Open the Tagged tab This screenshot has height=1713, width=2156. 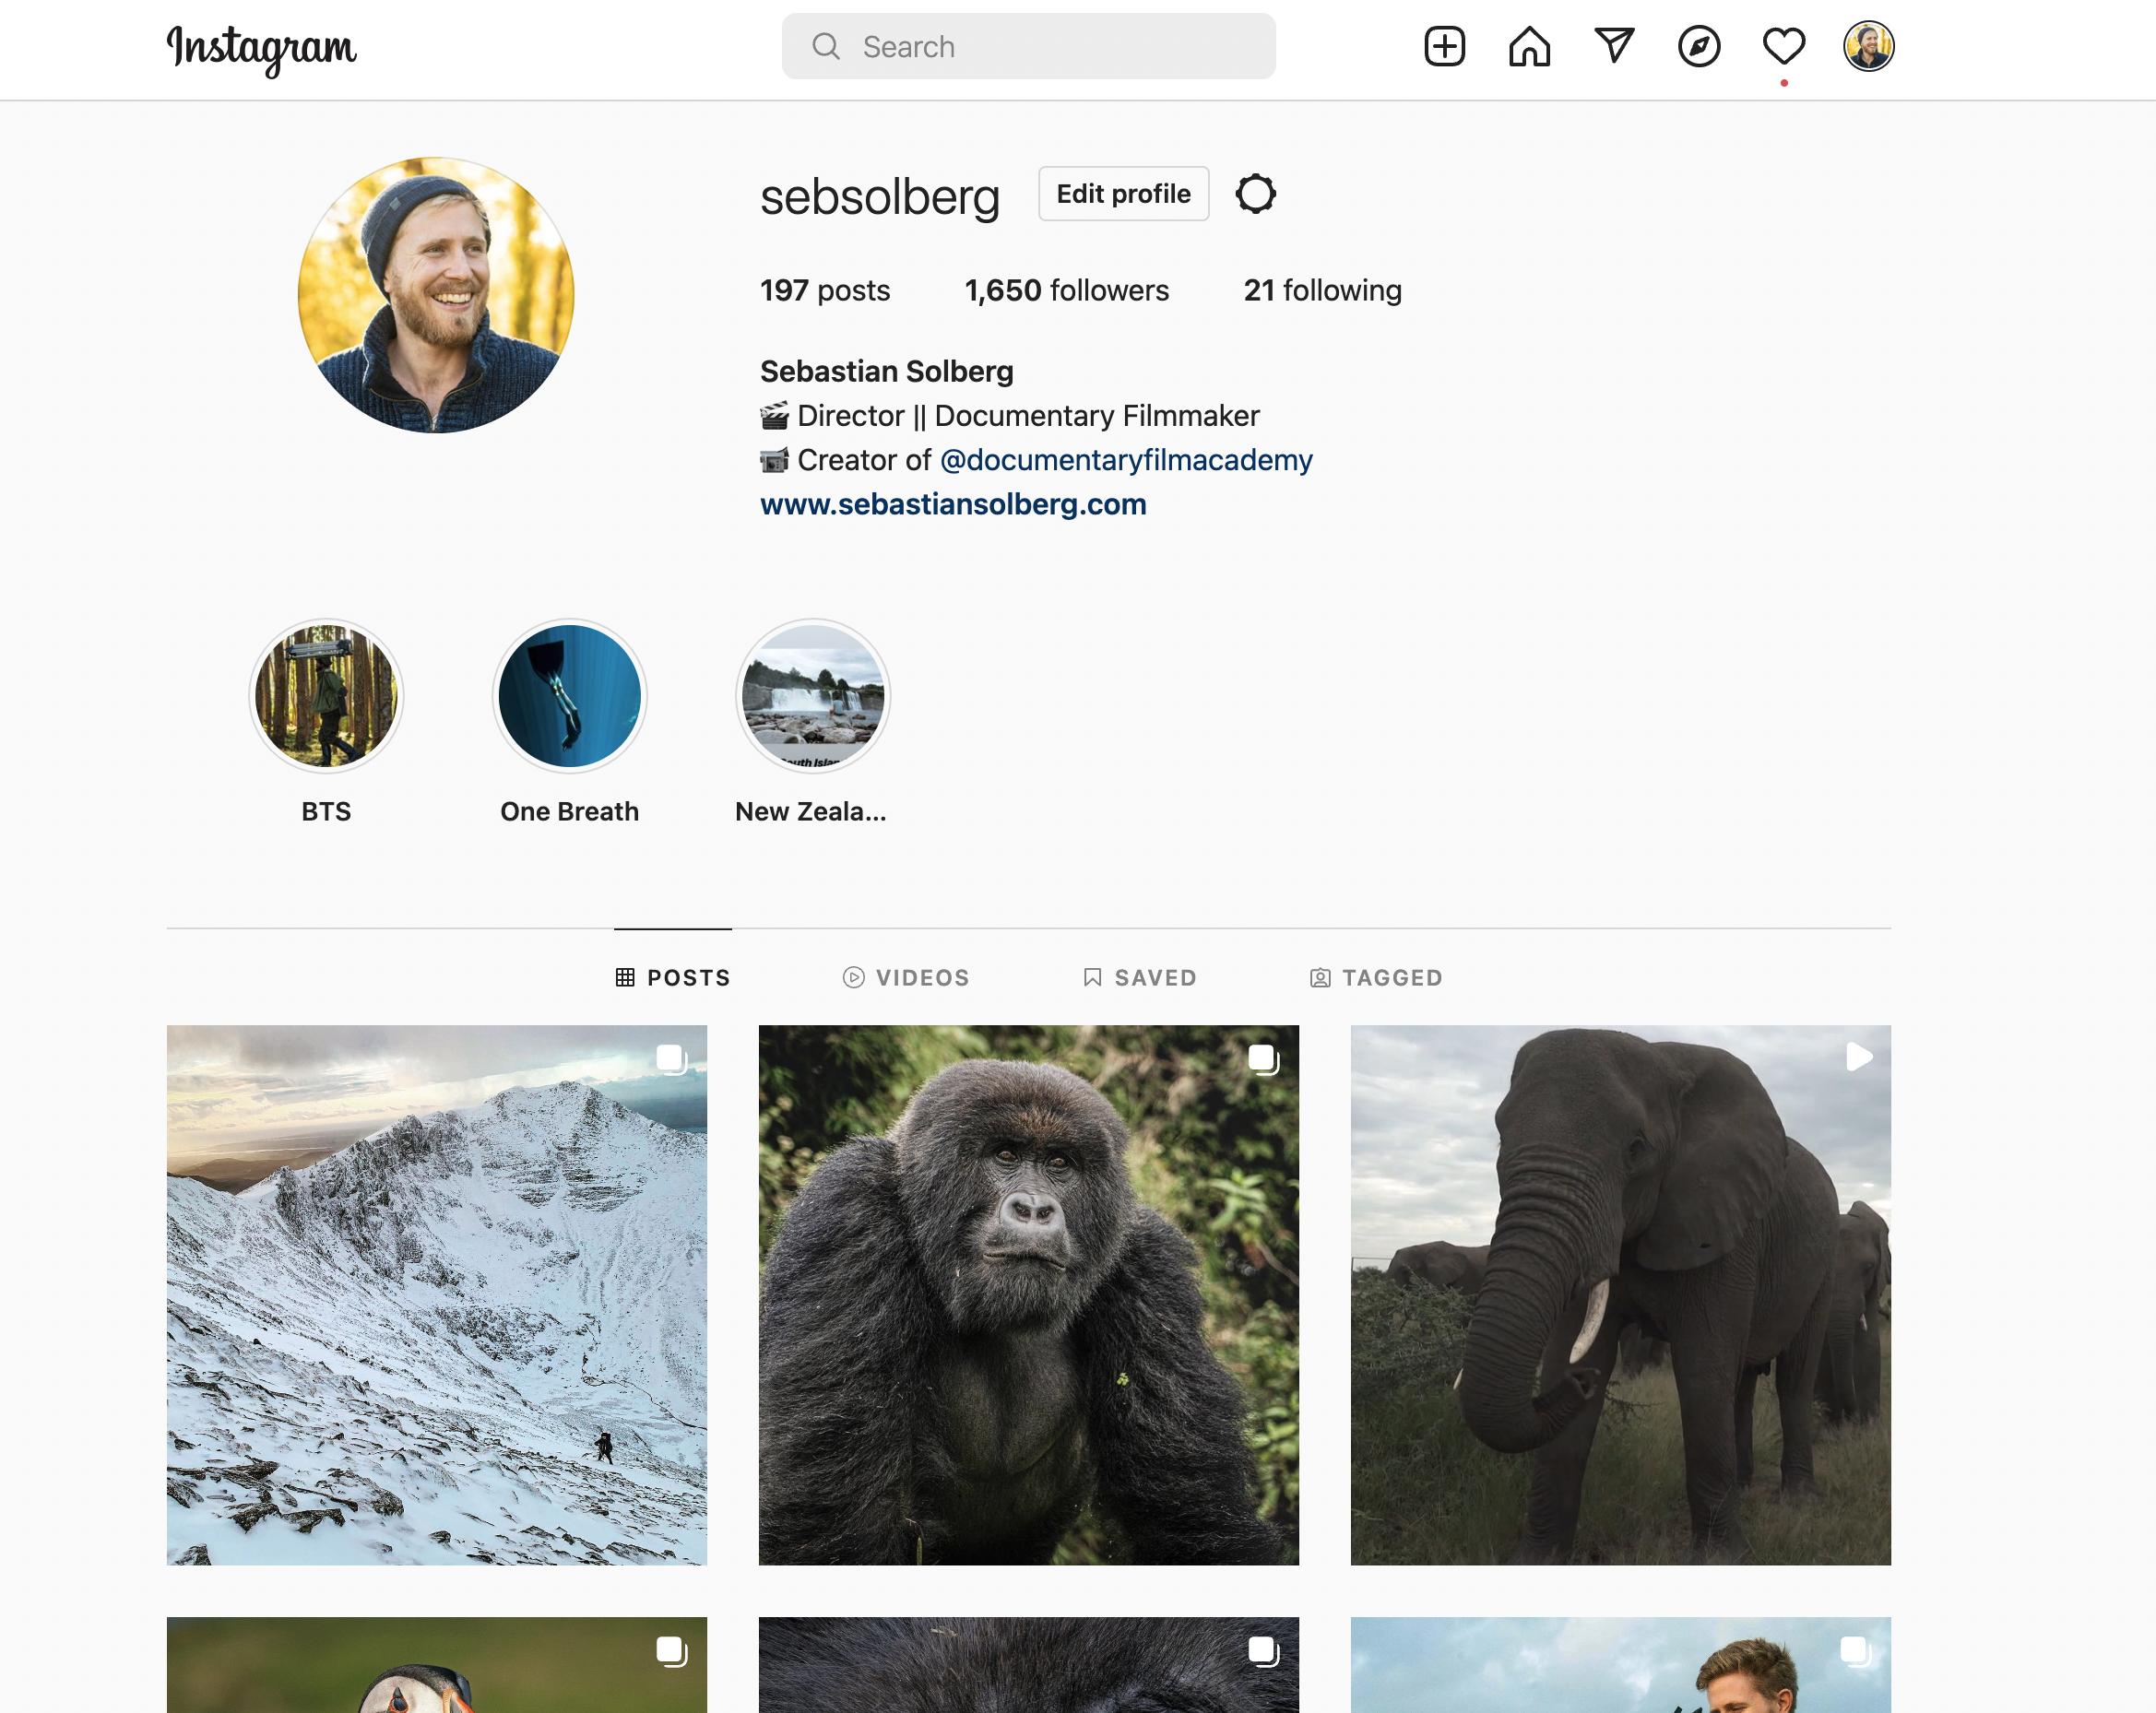click(x=1376, y=977)
